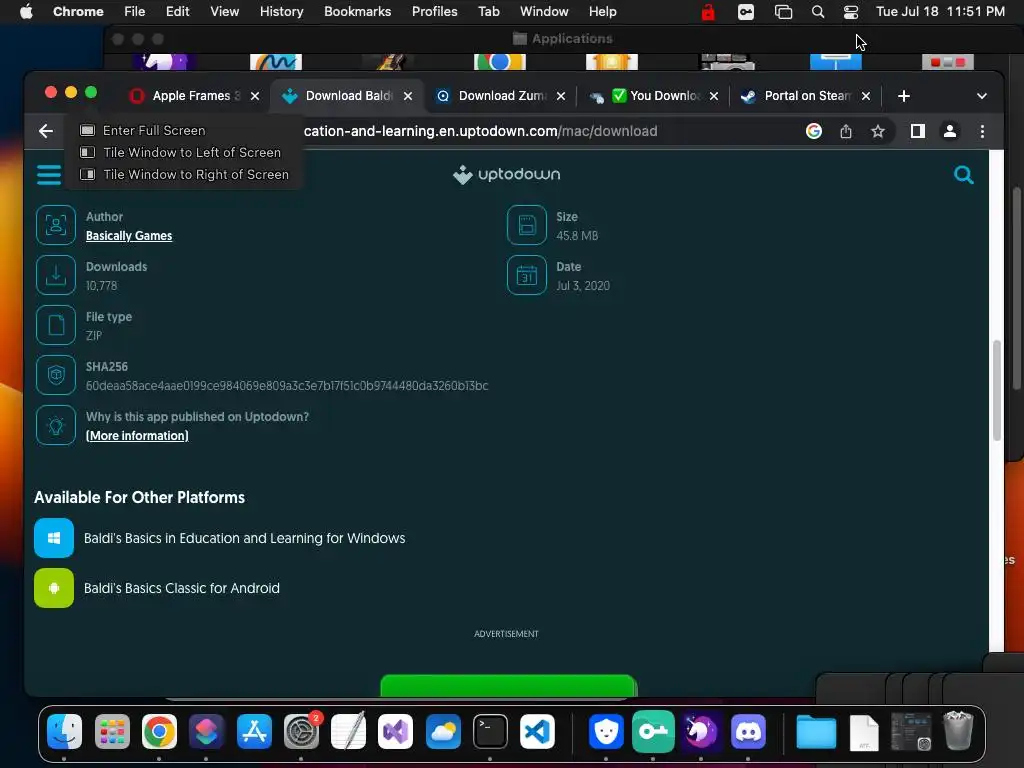Click the File type icon
1024x768 pixels.
click(x=56, y=325)
